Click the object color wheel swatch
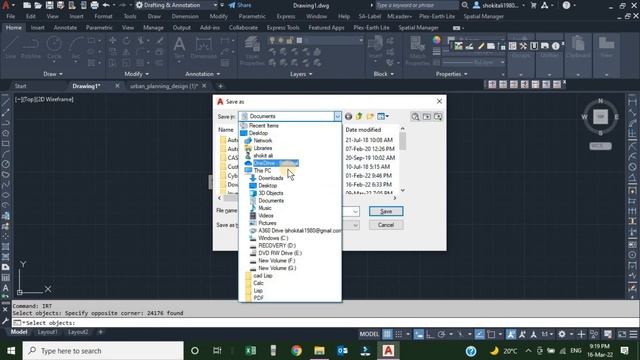This screenshot has width=640, height=360. point(437,40)
